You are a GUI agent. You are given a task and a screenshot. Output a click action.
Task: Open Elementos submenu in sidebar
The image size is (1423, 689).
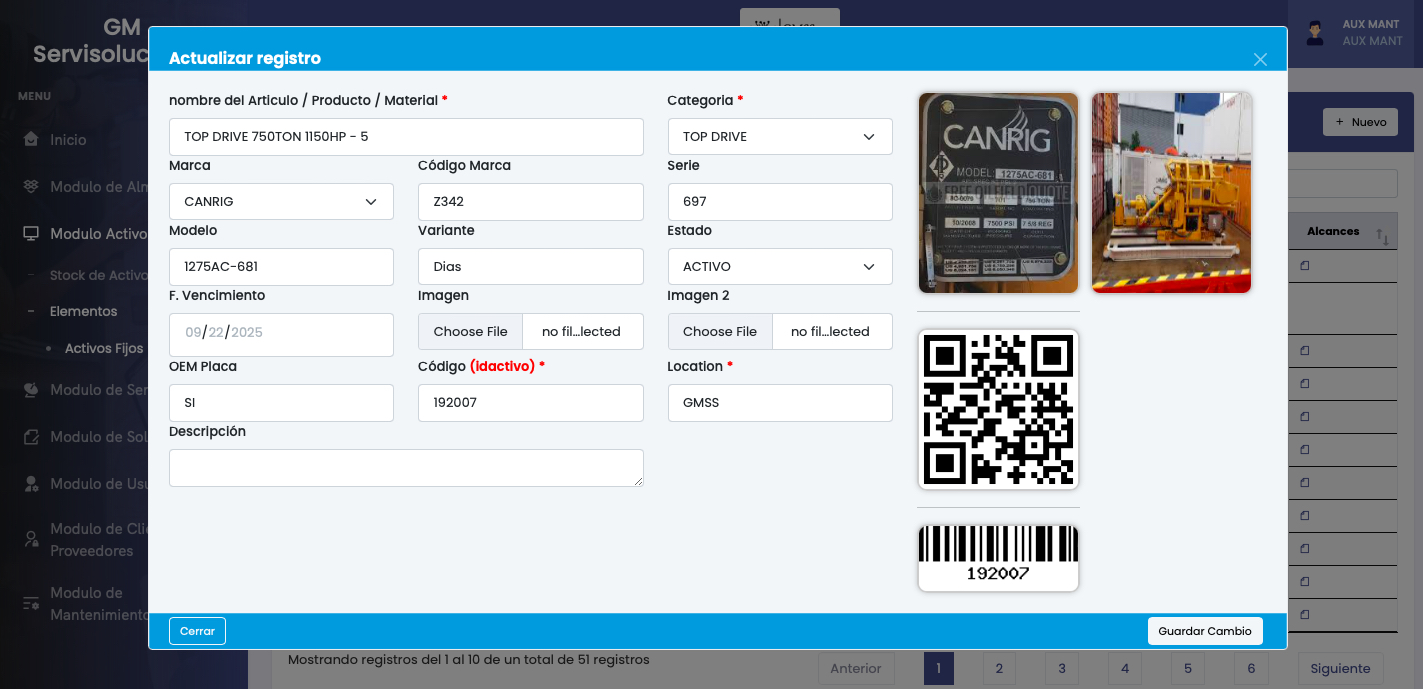84,311
